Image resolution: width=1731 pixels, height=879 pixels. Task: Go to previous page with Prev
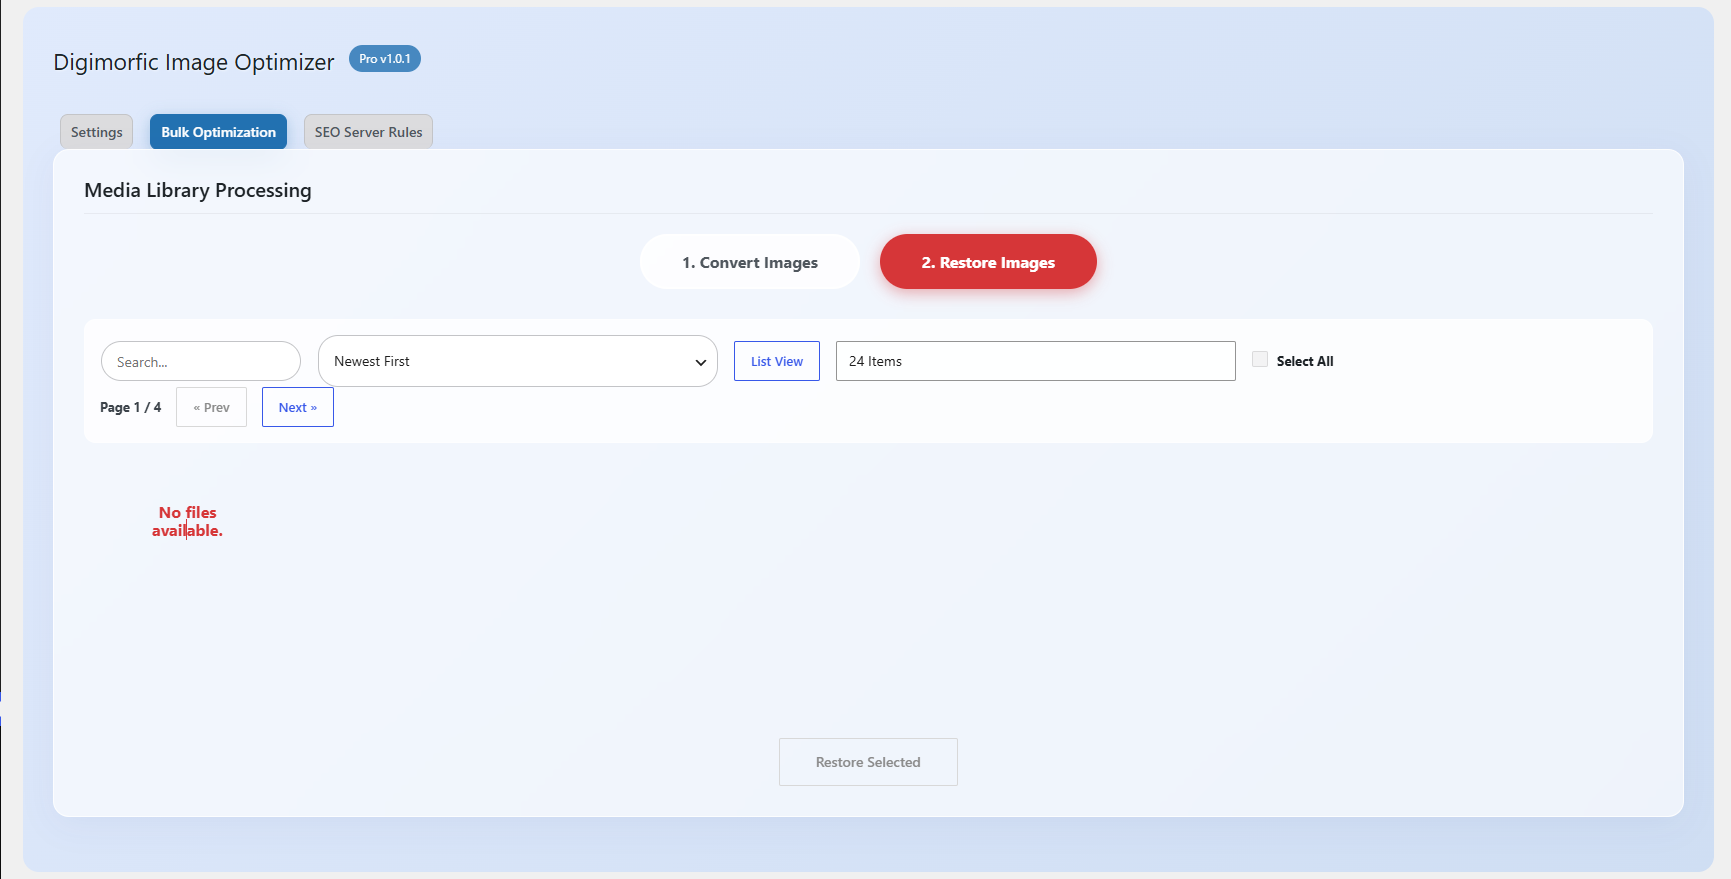tap(211, 407)
